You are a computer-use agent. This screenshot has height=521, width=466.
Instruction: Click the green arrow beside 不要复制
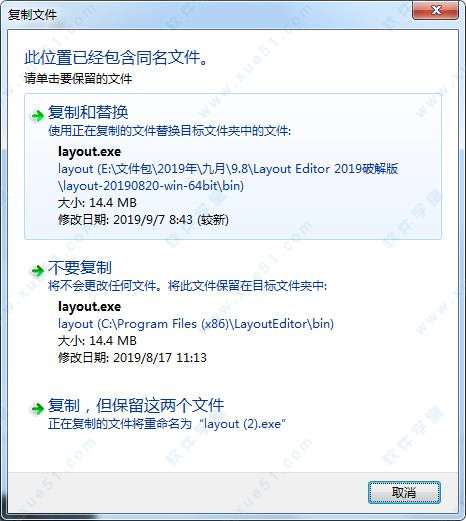point(38,270)
